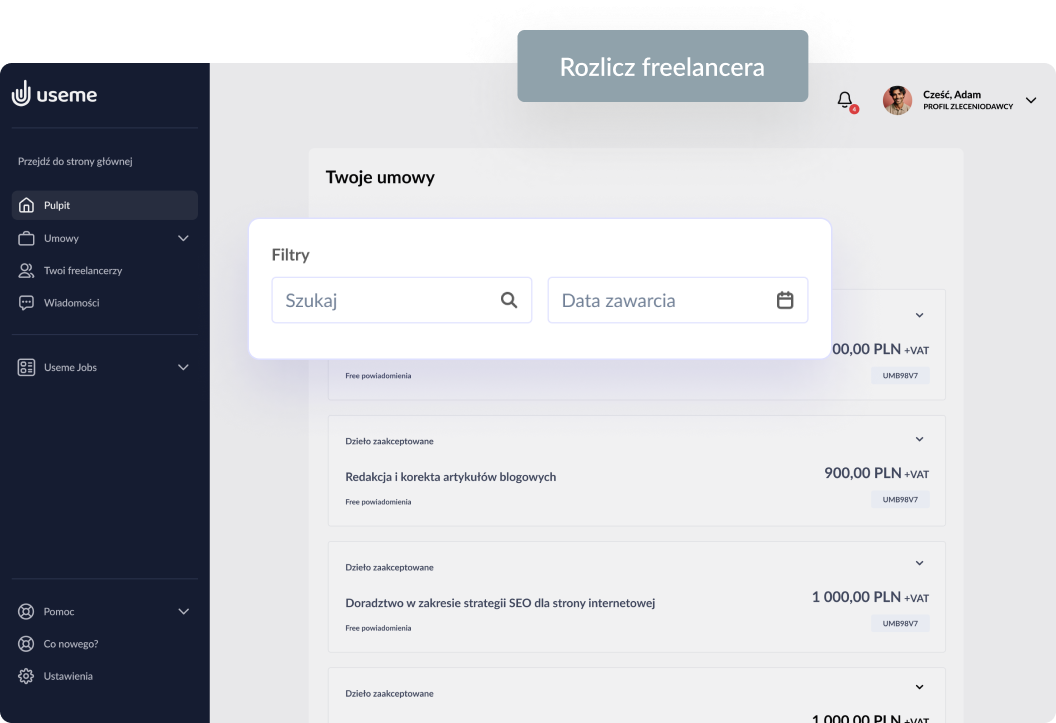
Task: Click the Umowy briefcase icon
Action: point(26,238)
